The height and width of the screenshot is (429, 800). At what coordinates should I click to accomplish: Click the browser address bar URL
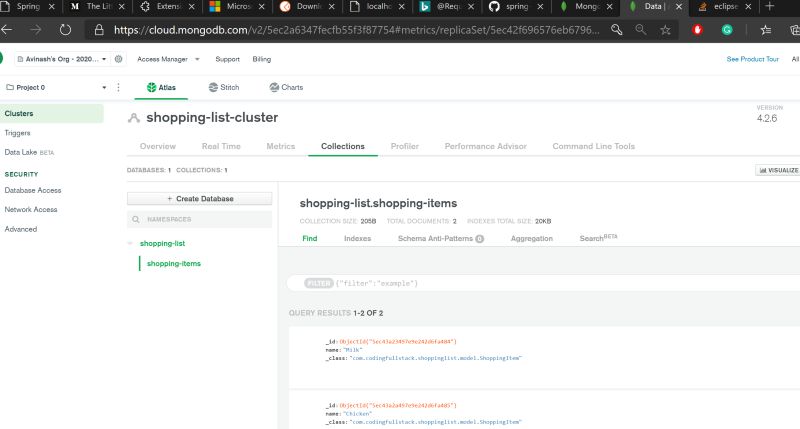pos(357,30)
